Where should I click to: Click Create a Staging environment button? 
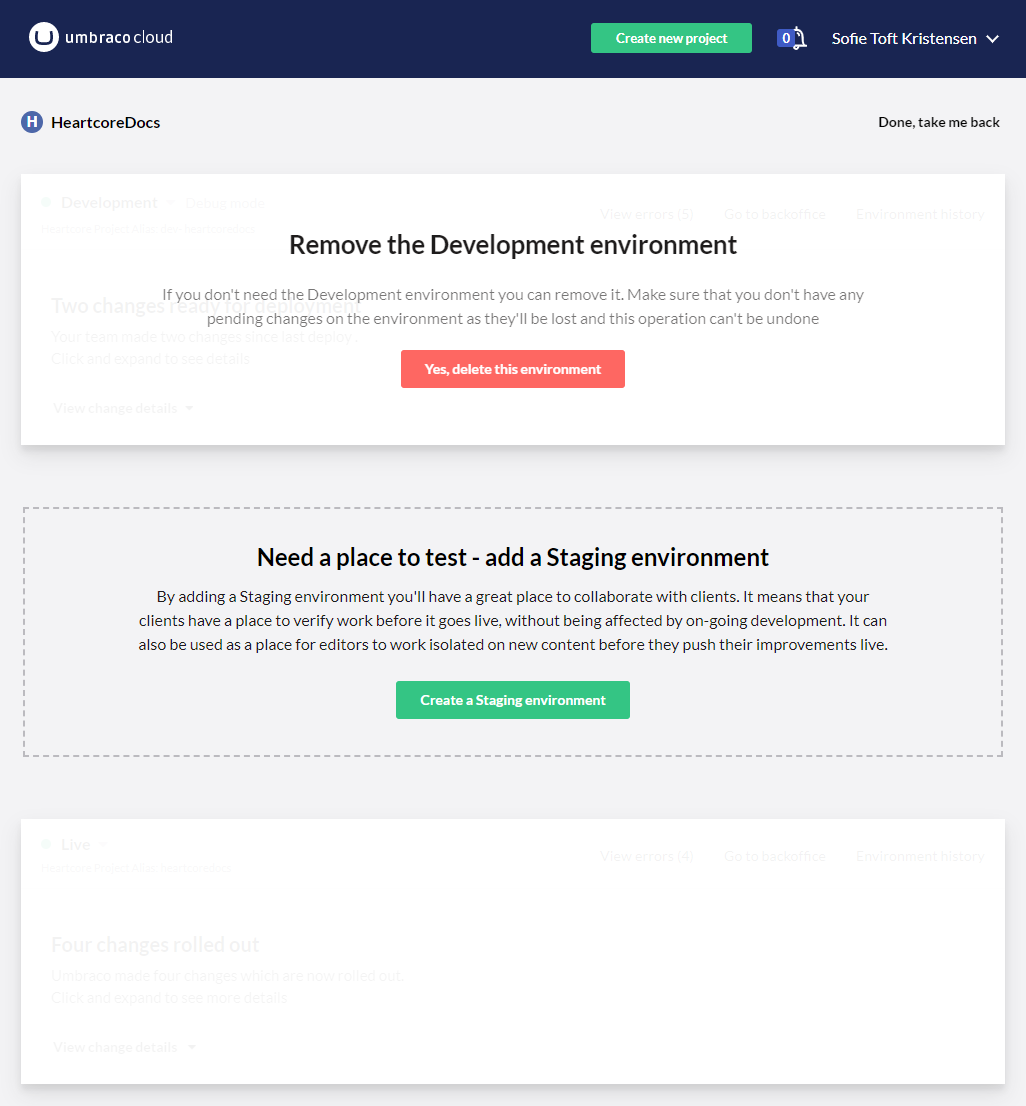click(513, 700)
